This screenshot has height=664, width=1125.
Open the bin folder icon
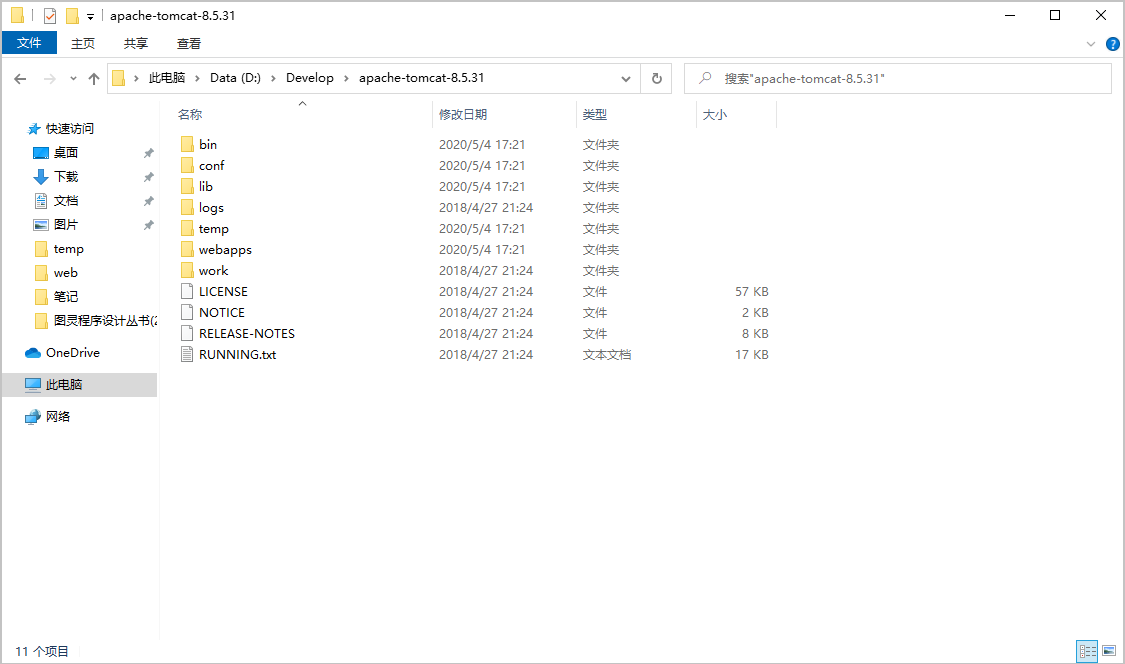click(187, 144)
